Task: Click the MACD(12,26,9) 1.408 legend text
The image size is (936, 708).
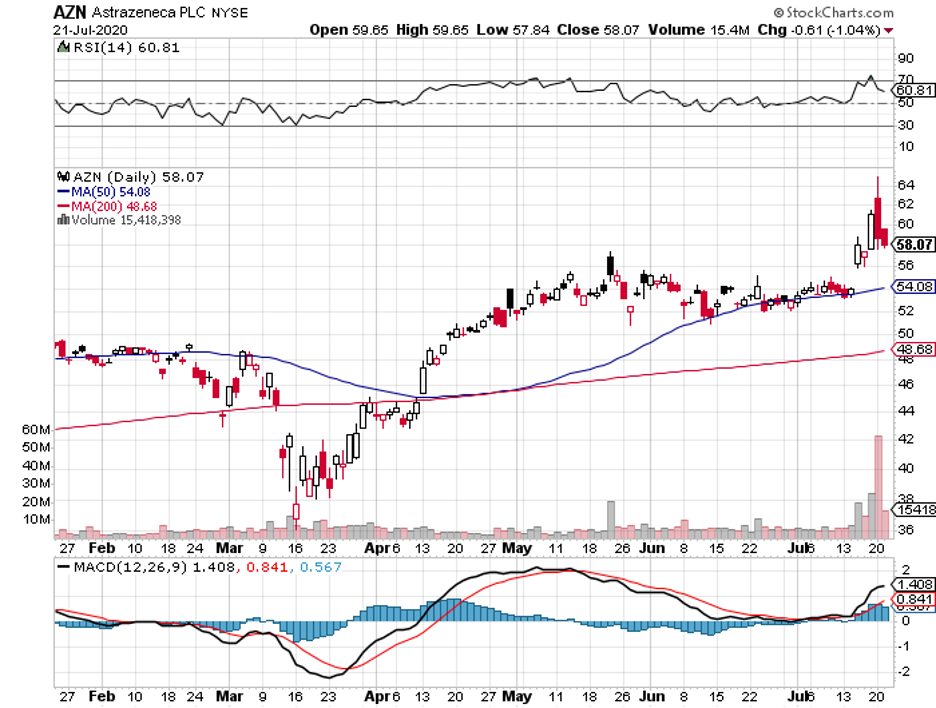Action: point(154,567)
